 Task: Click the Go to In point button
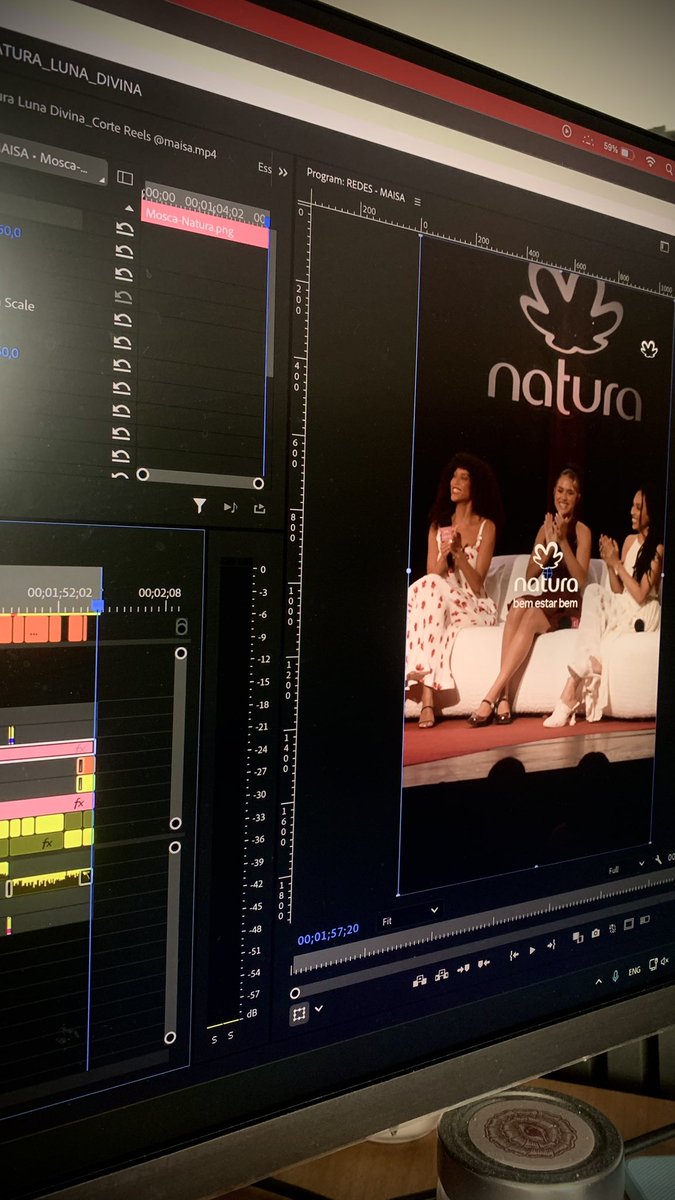(514, 955)
